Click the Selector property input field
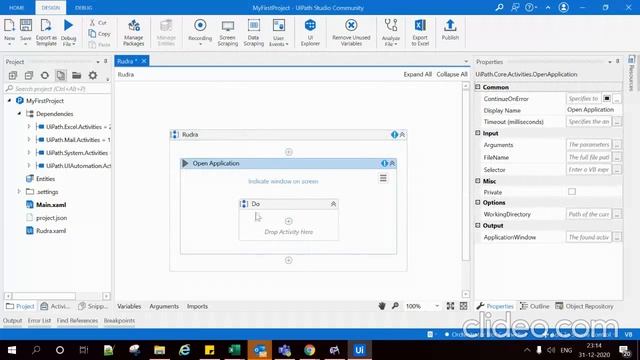The image size is (640, 360). 589,169
